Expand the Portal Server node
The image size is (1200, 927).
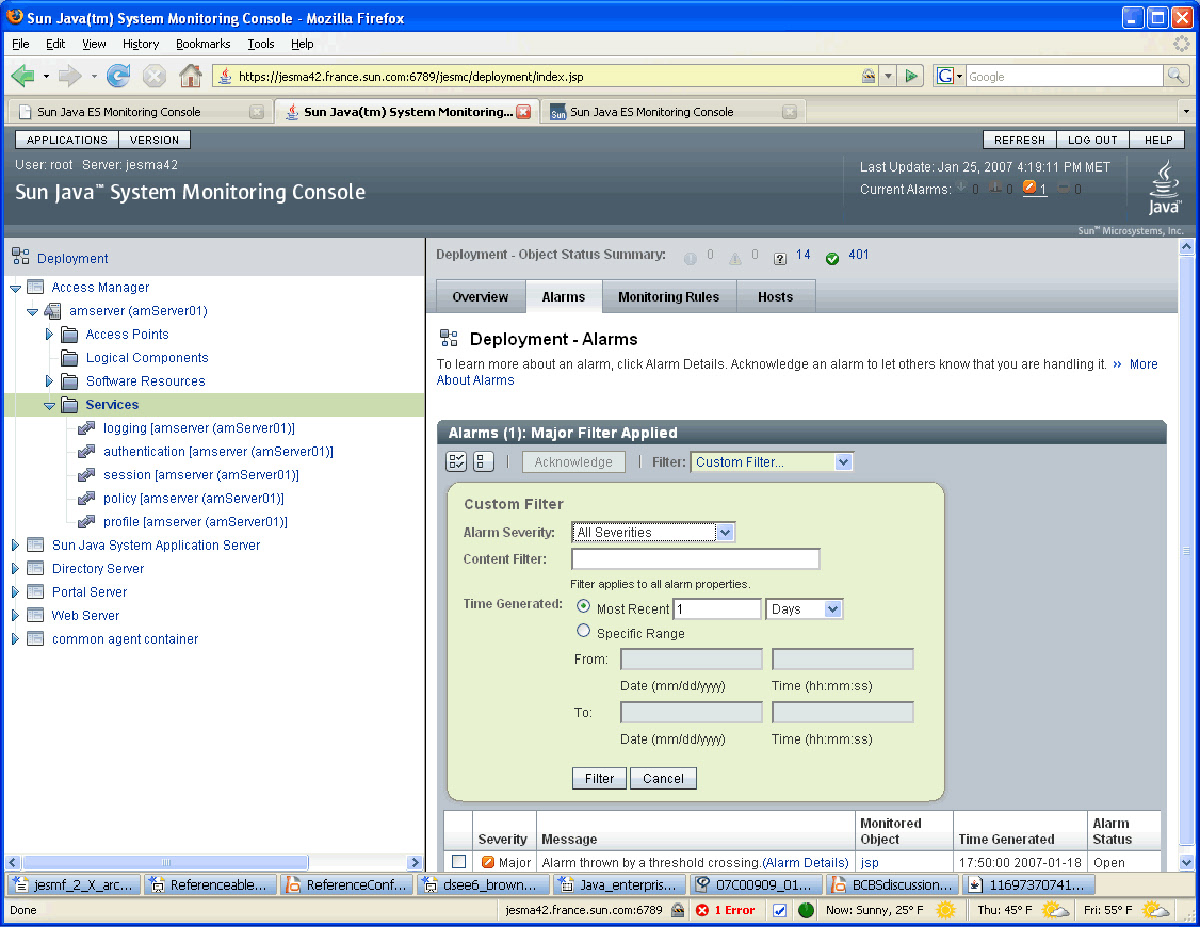pyautogui.click(x=15, y=592)
